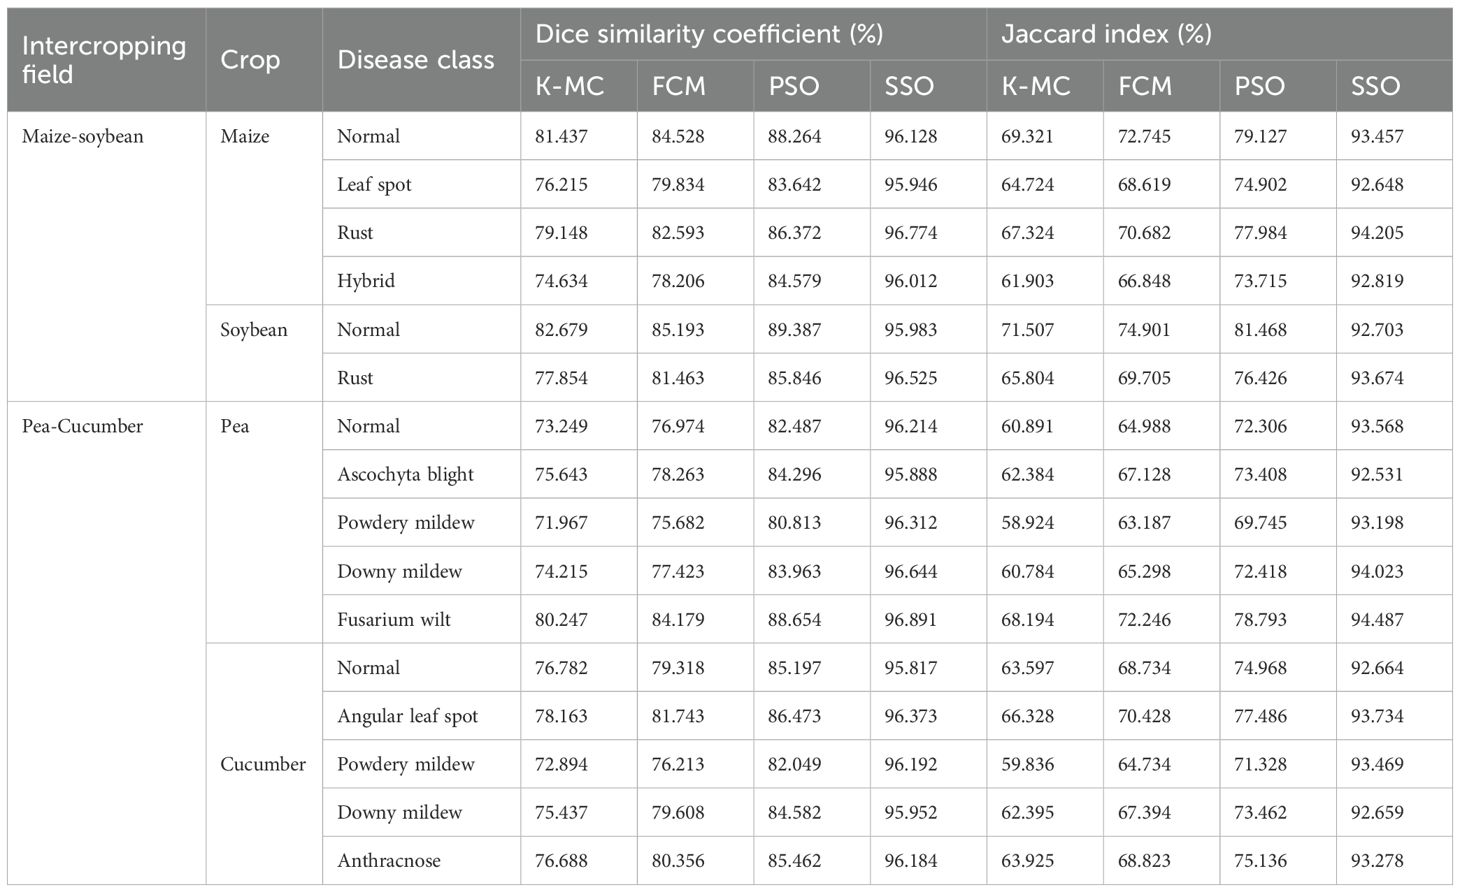Click the Jaccard index (%) header
Viewport: 1460px width, 892px height.
click(1106, 34)
